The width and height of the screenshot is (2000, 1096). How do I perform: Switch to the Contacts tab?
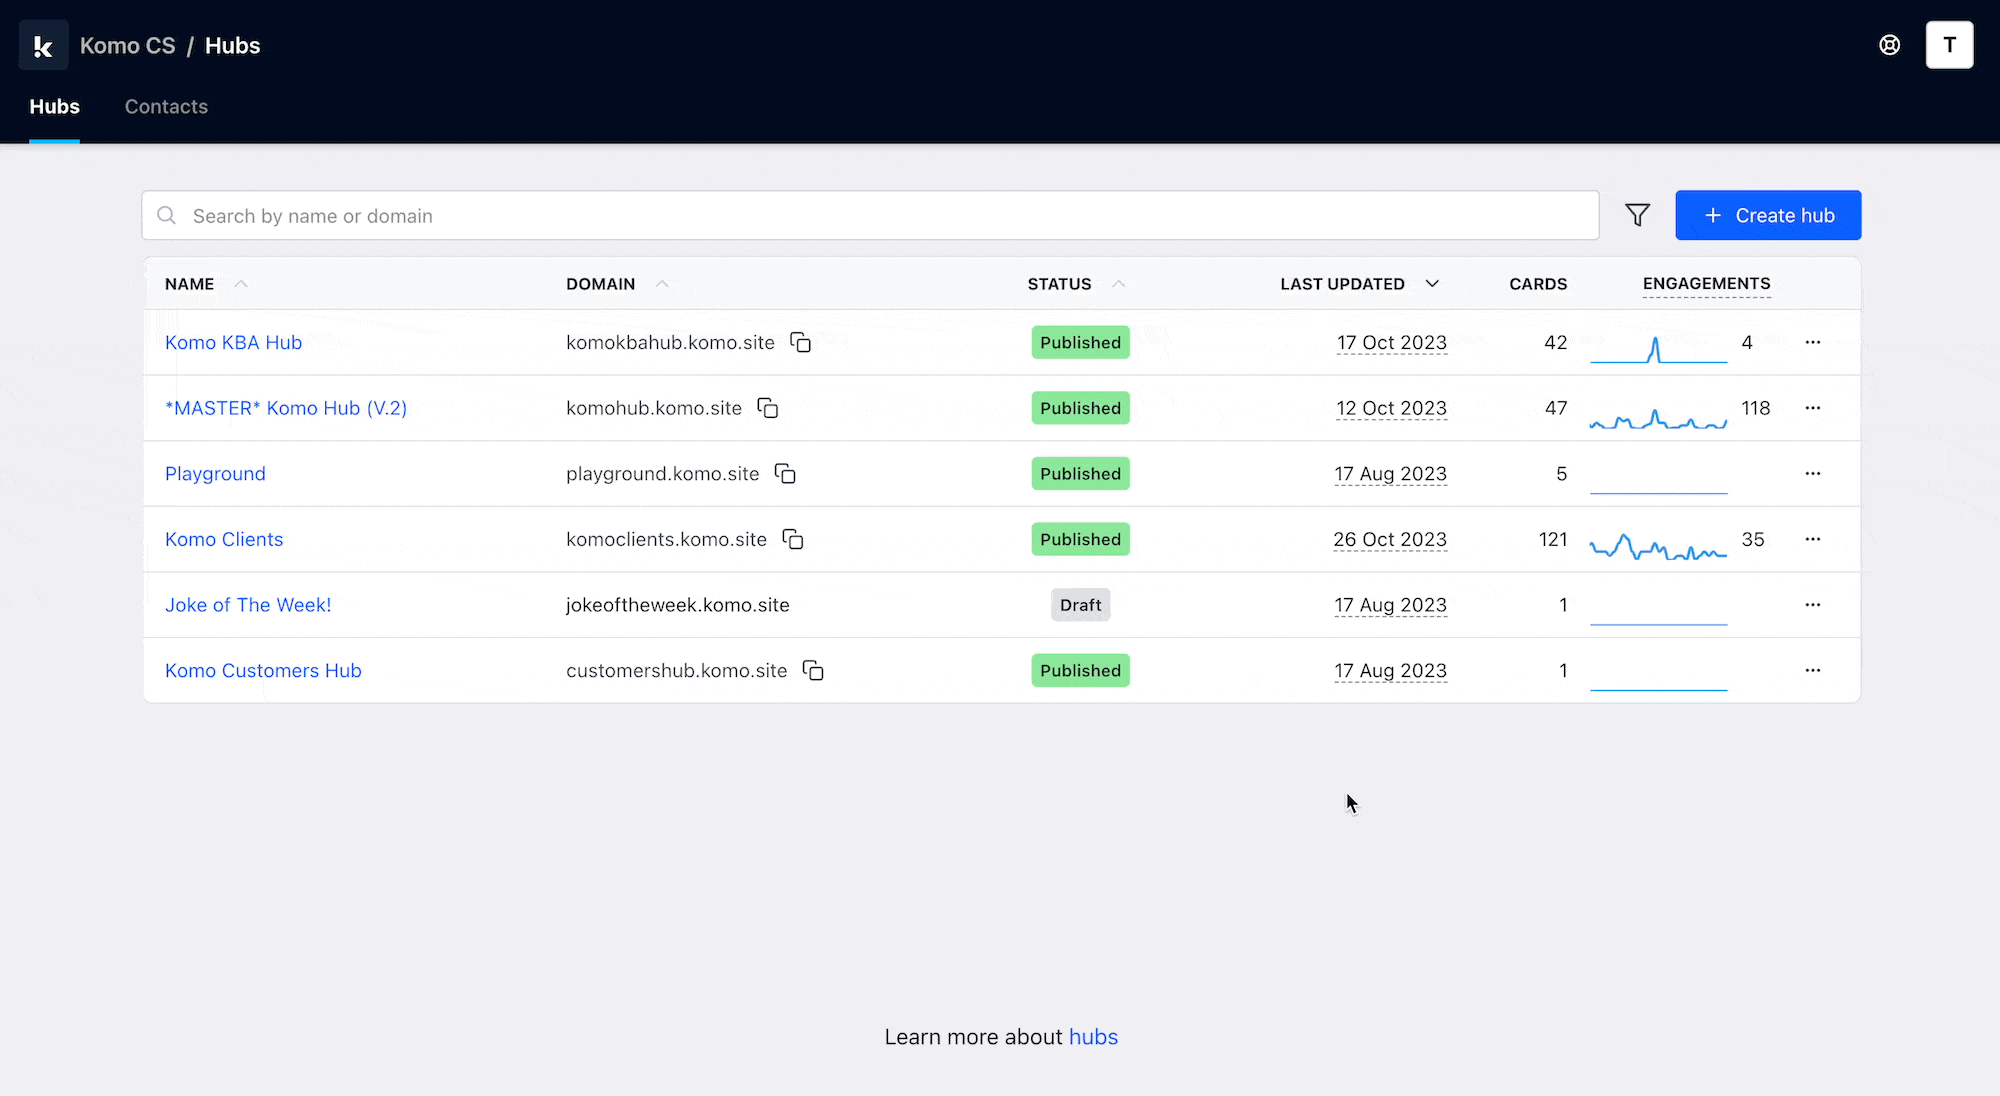tap(166, 107)
